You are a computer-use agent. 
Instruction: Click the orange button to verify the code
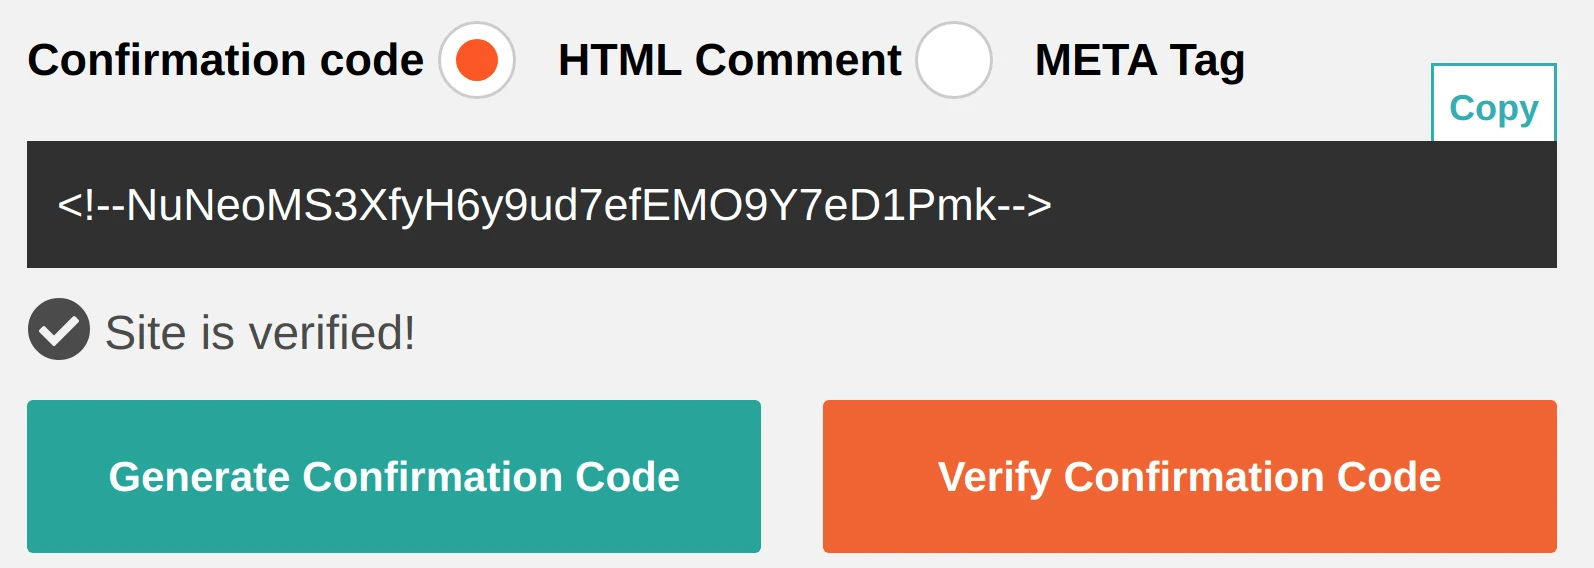[1189, 476]
